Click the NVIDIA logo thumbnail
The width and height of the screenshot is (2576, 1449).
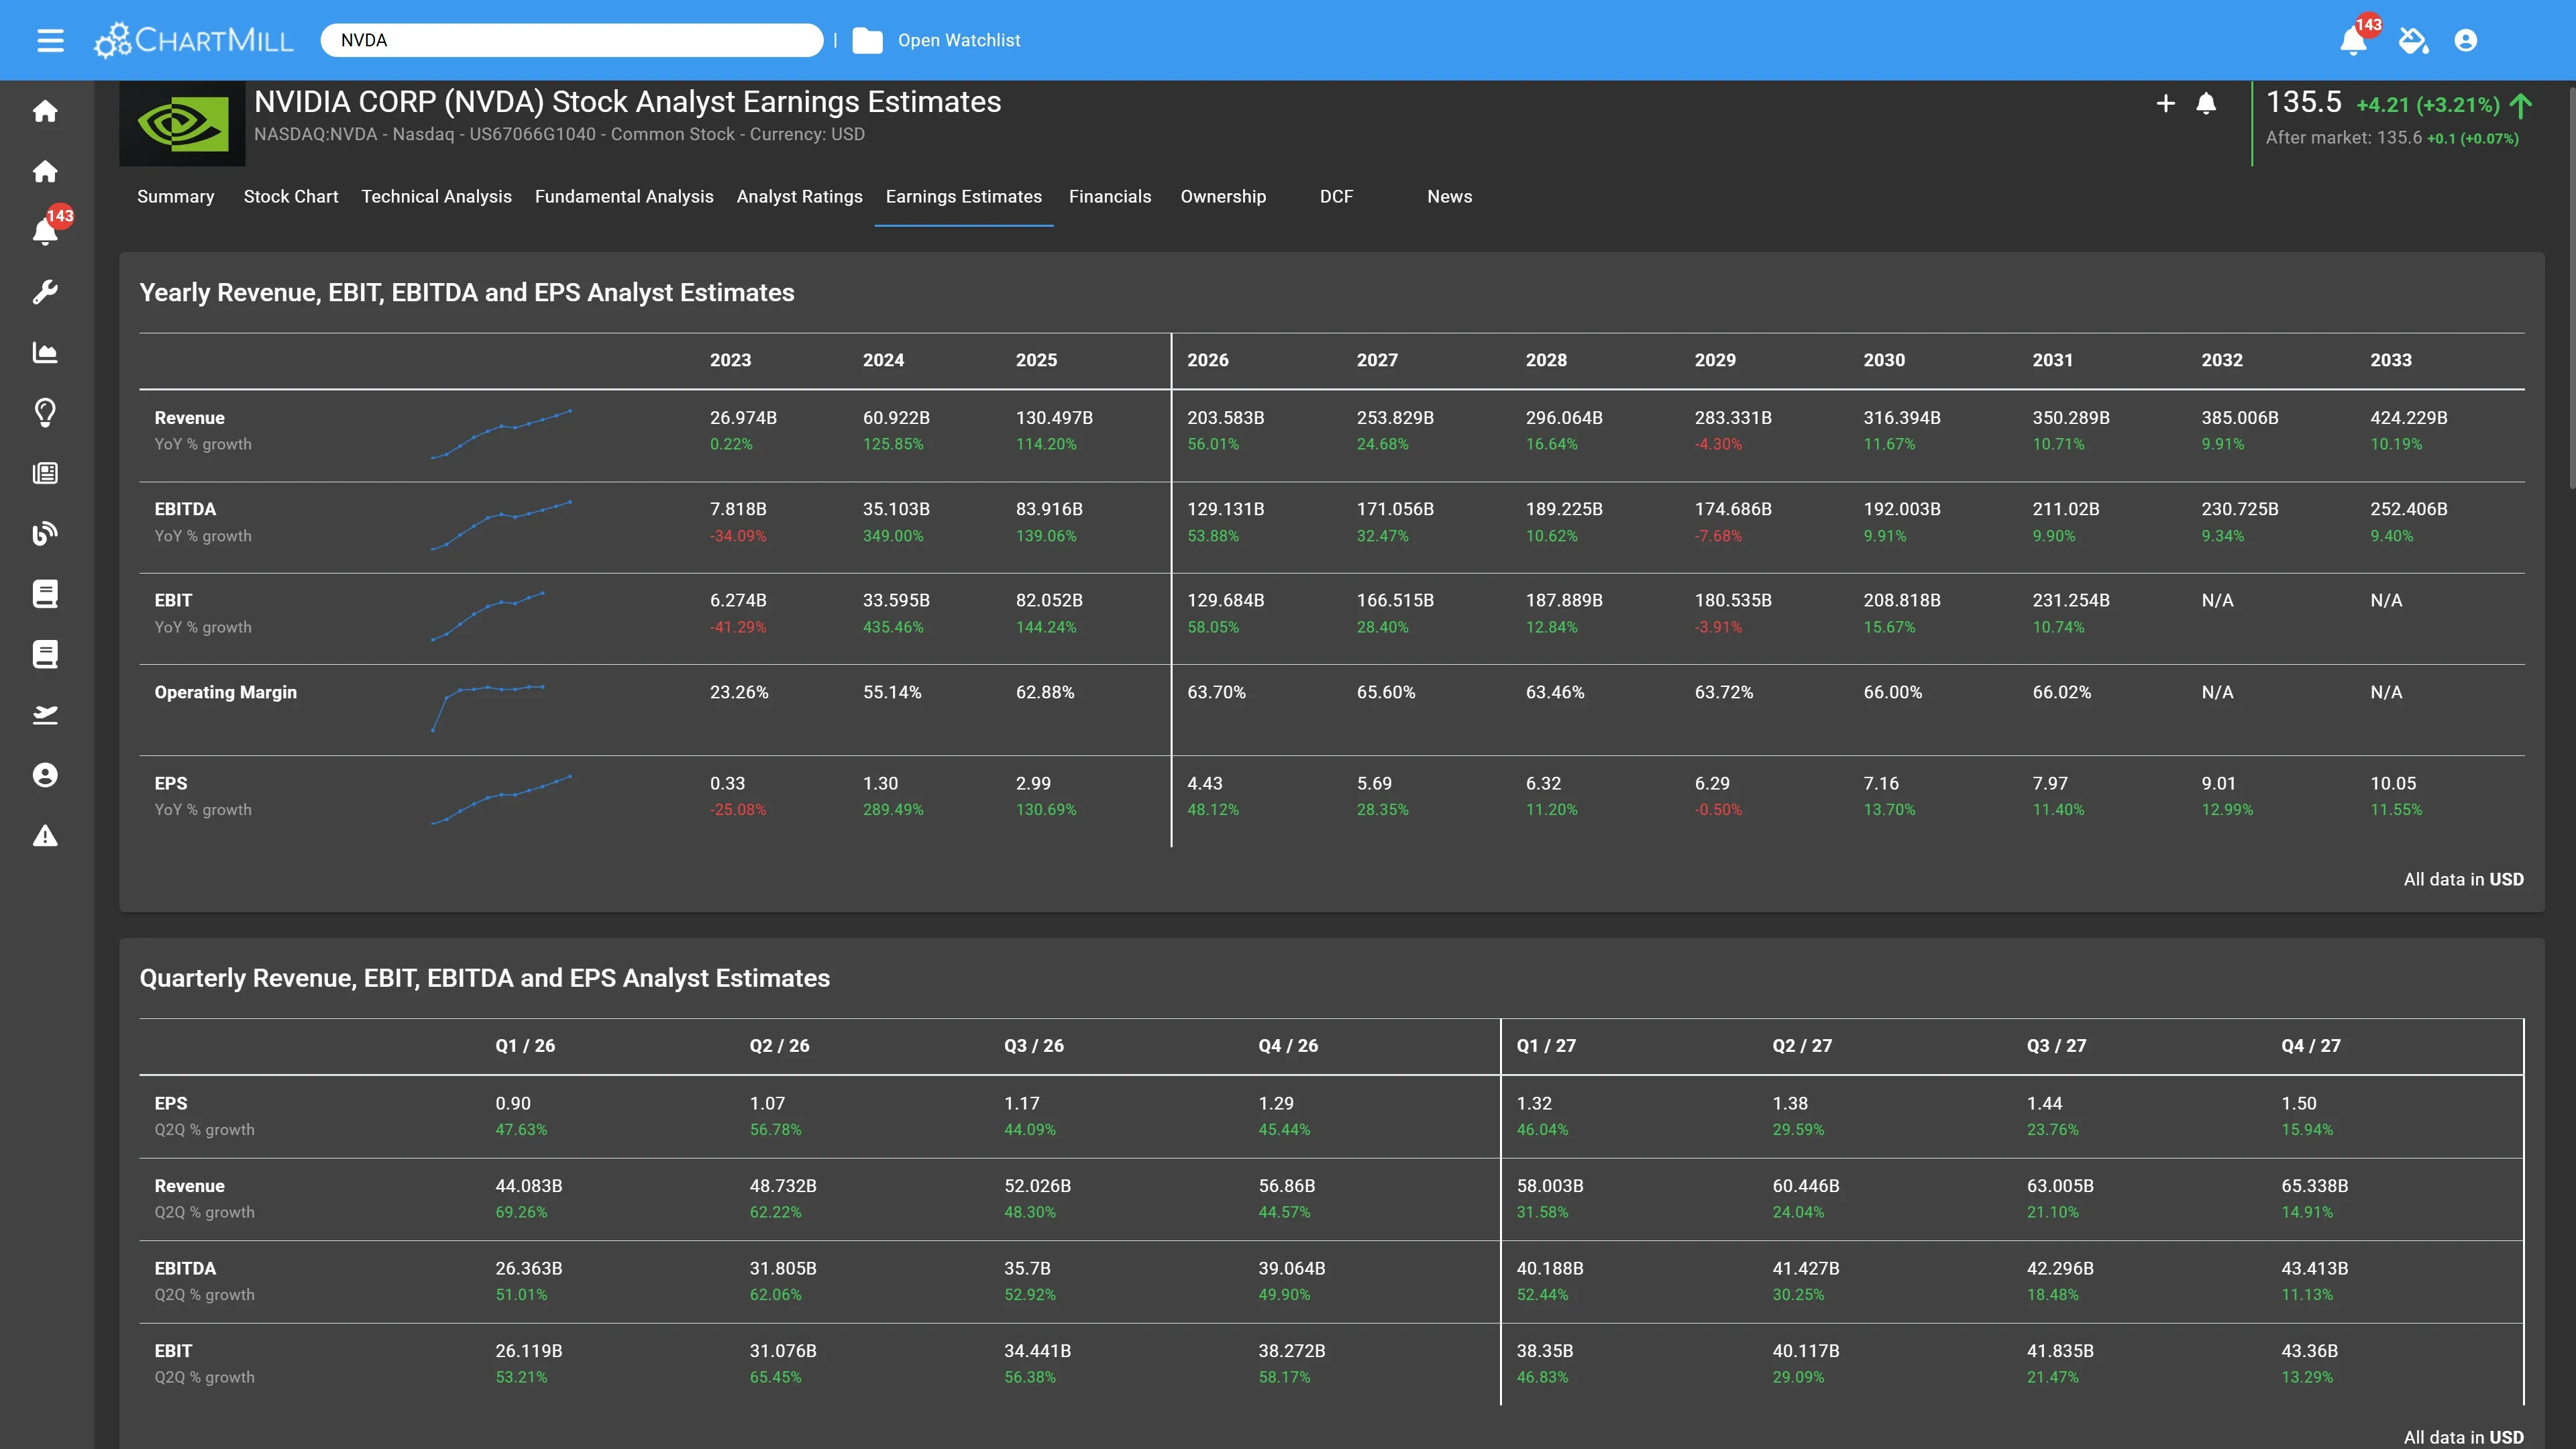[x=182, y=124]
